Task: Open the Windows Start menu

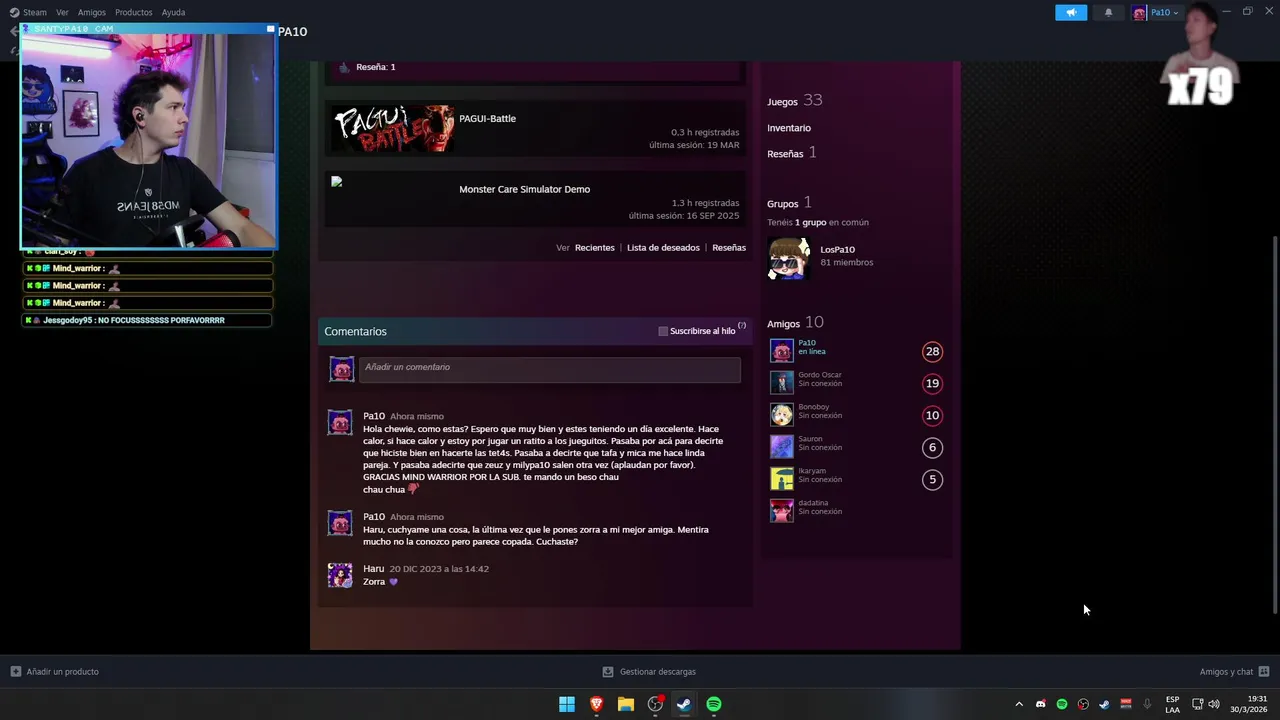Action: click(x=567, y=704)
